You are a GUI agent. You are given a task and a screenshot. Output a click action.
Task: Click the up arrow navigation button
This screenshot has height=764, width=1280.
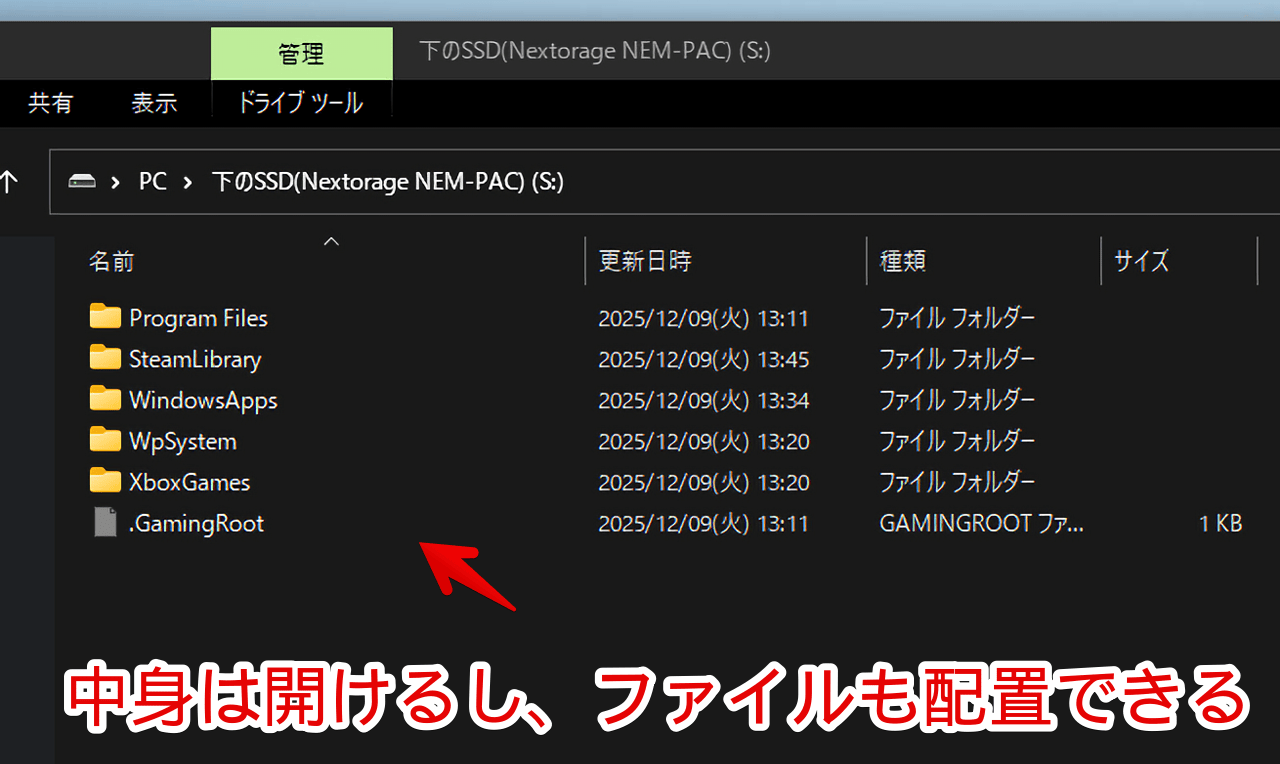[x=9, y=182]
